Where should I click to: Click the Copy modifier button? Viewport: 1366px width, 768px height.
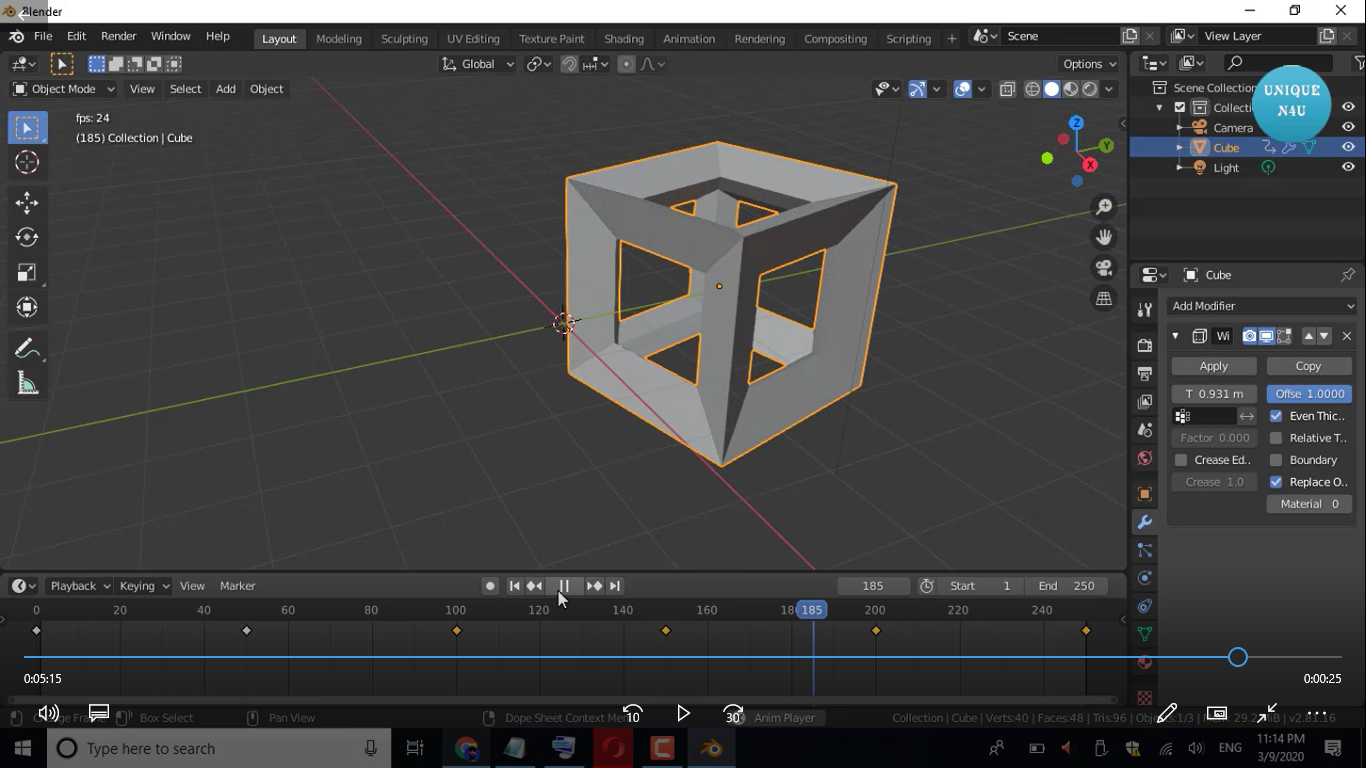(1307, 366)
